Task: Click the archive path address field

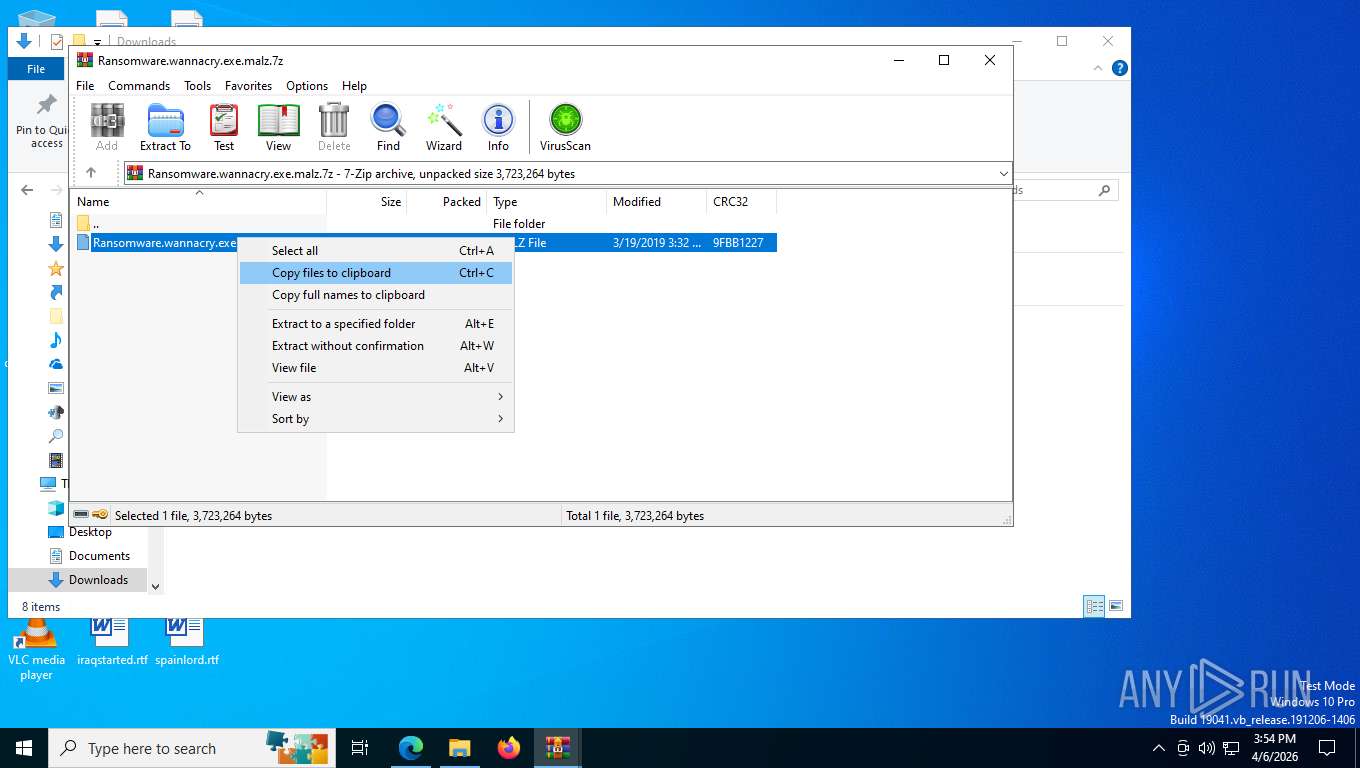Action: 567,173
